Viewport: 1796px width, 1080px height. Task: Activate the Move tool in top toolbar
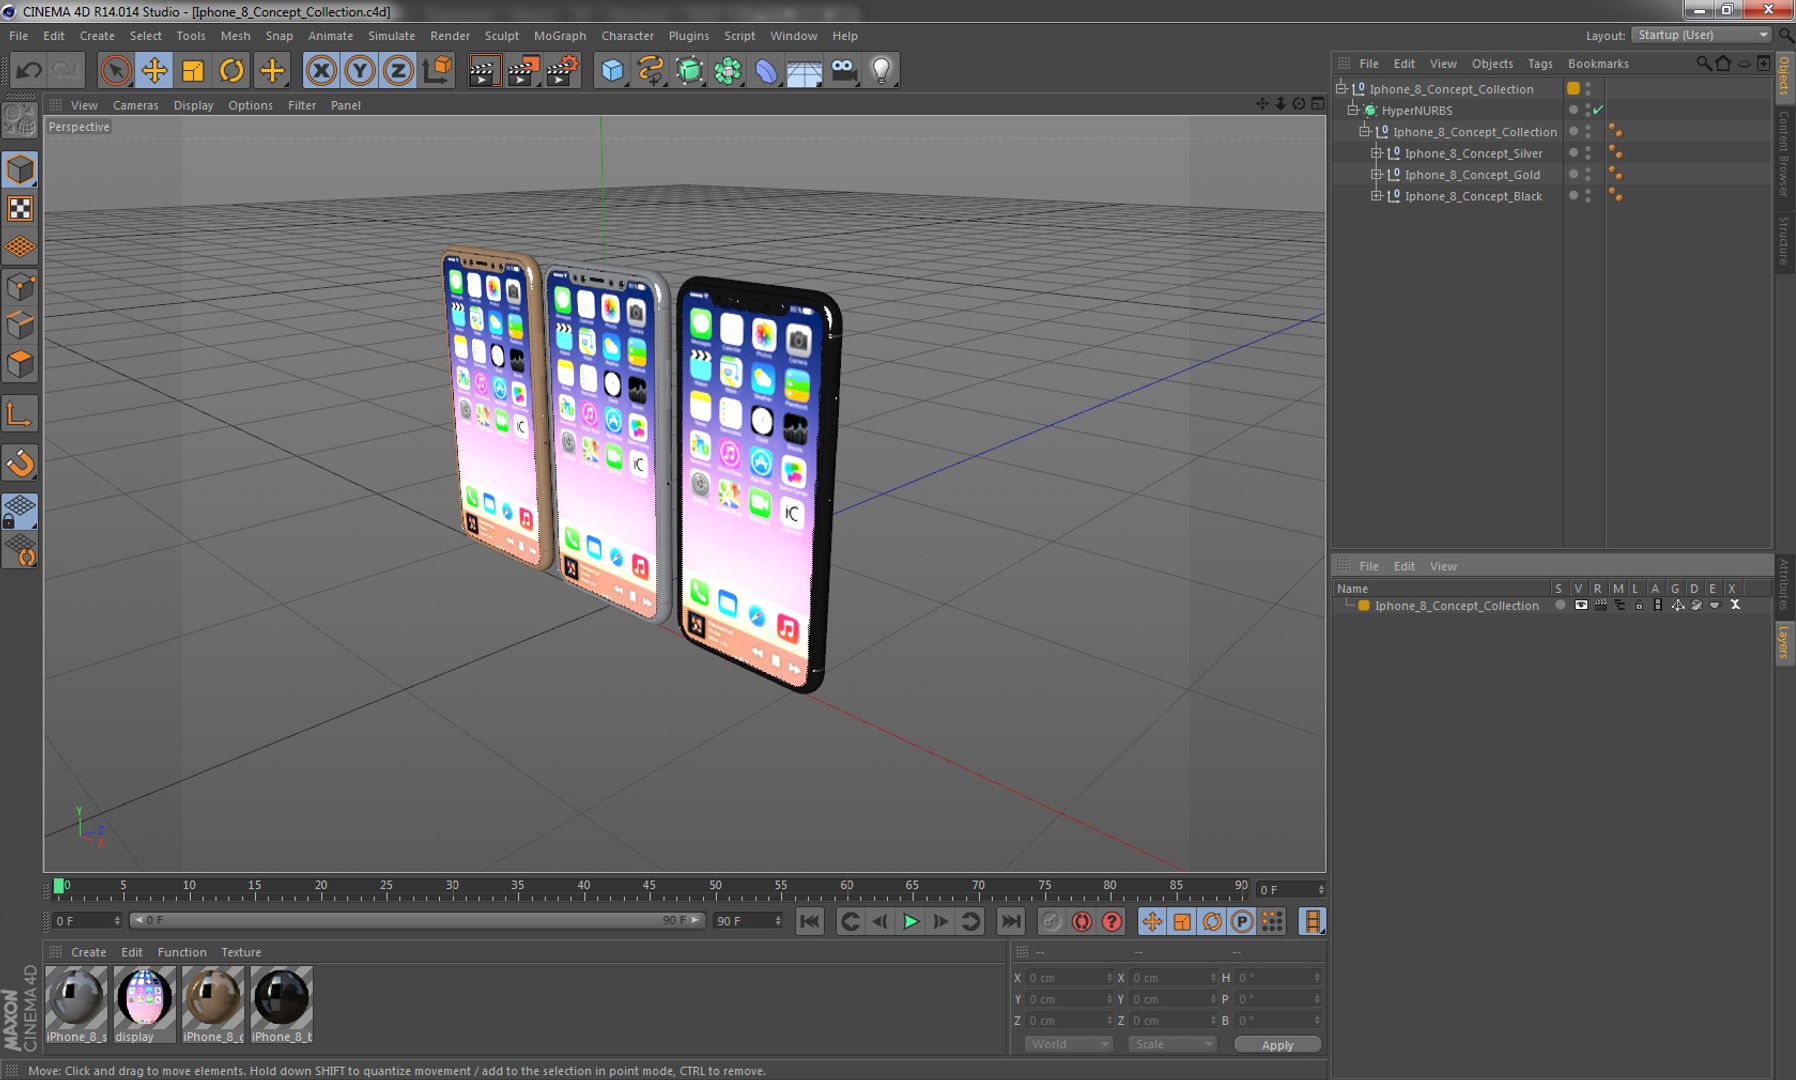(154, 70)
